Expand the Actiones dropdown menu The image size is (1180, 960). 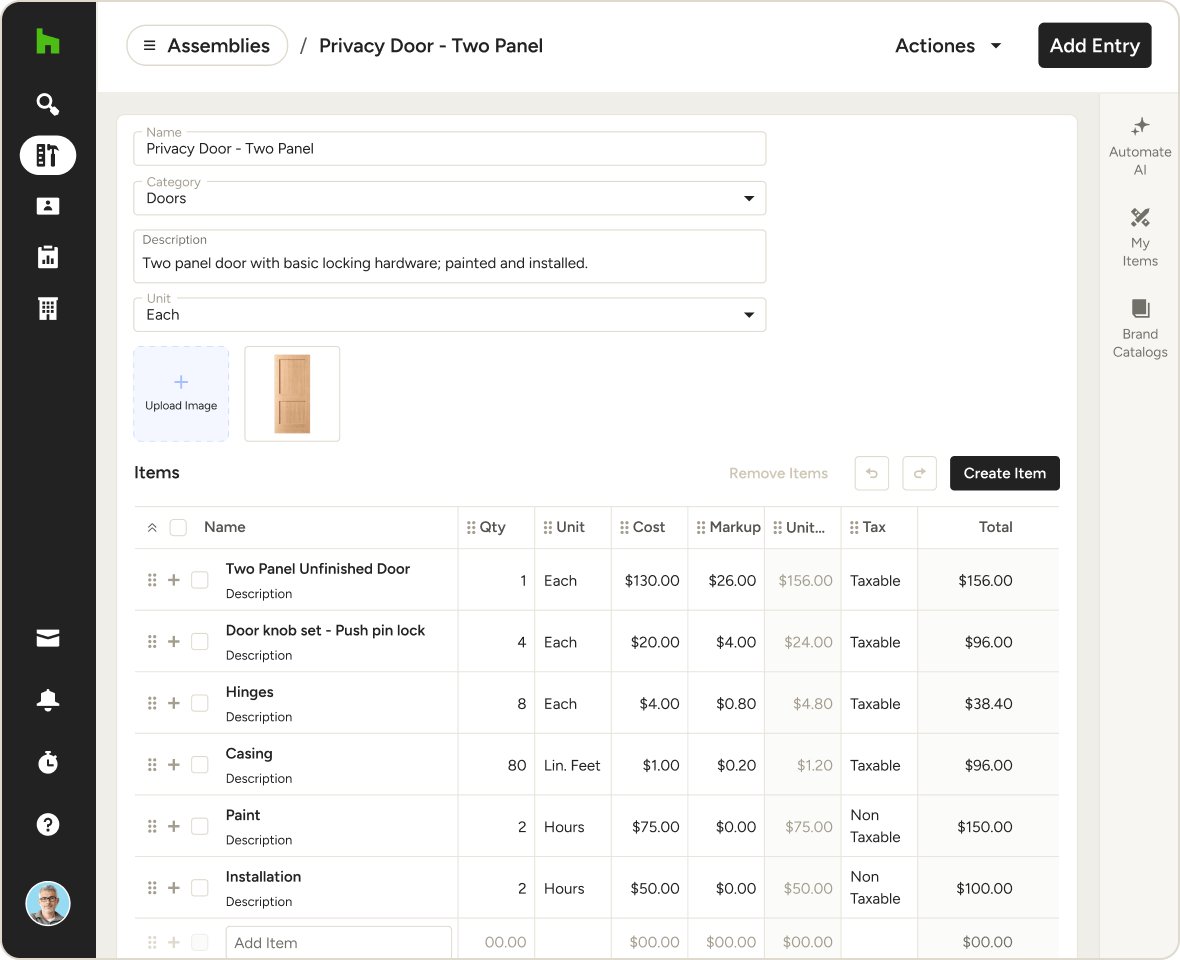tap(948, 46)
